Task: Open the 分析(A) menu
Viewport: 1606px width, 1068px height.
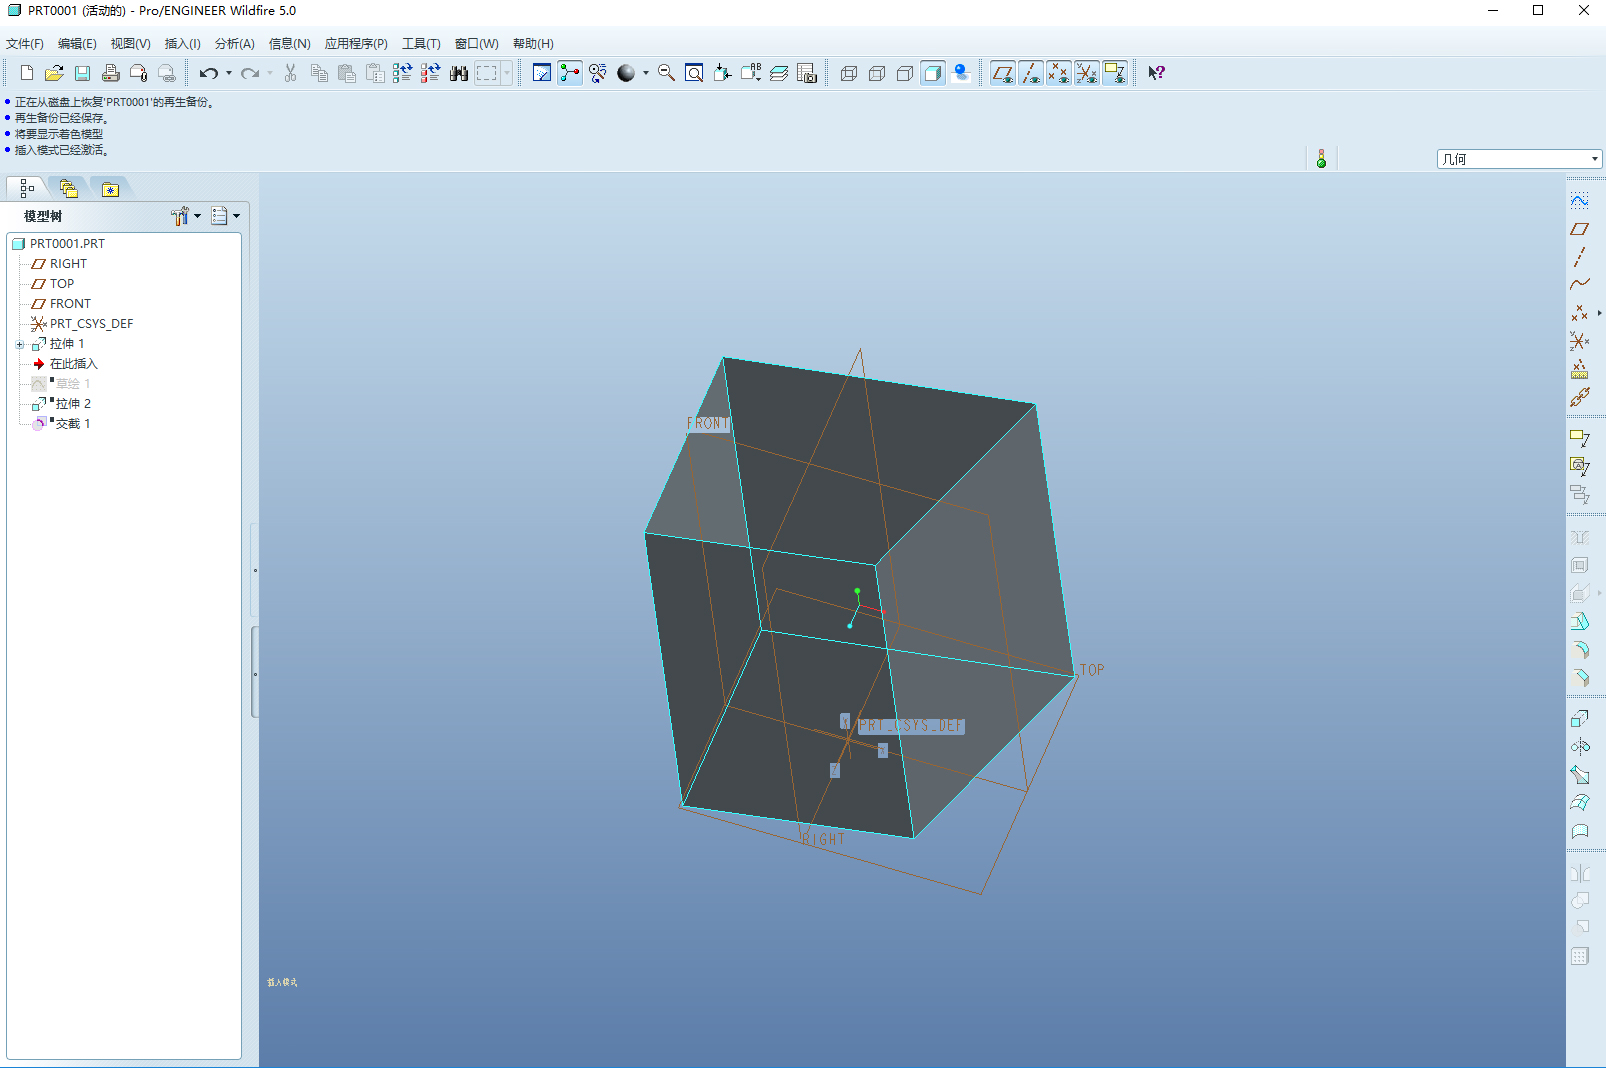Action: point(234,44)
